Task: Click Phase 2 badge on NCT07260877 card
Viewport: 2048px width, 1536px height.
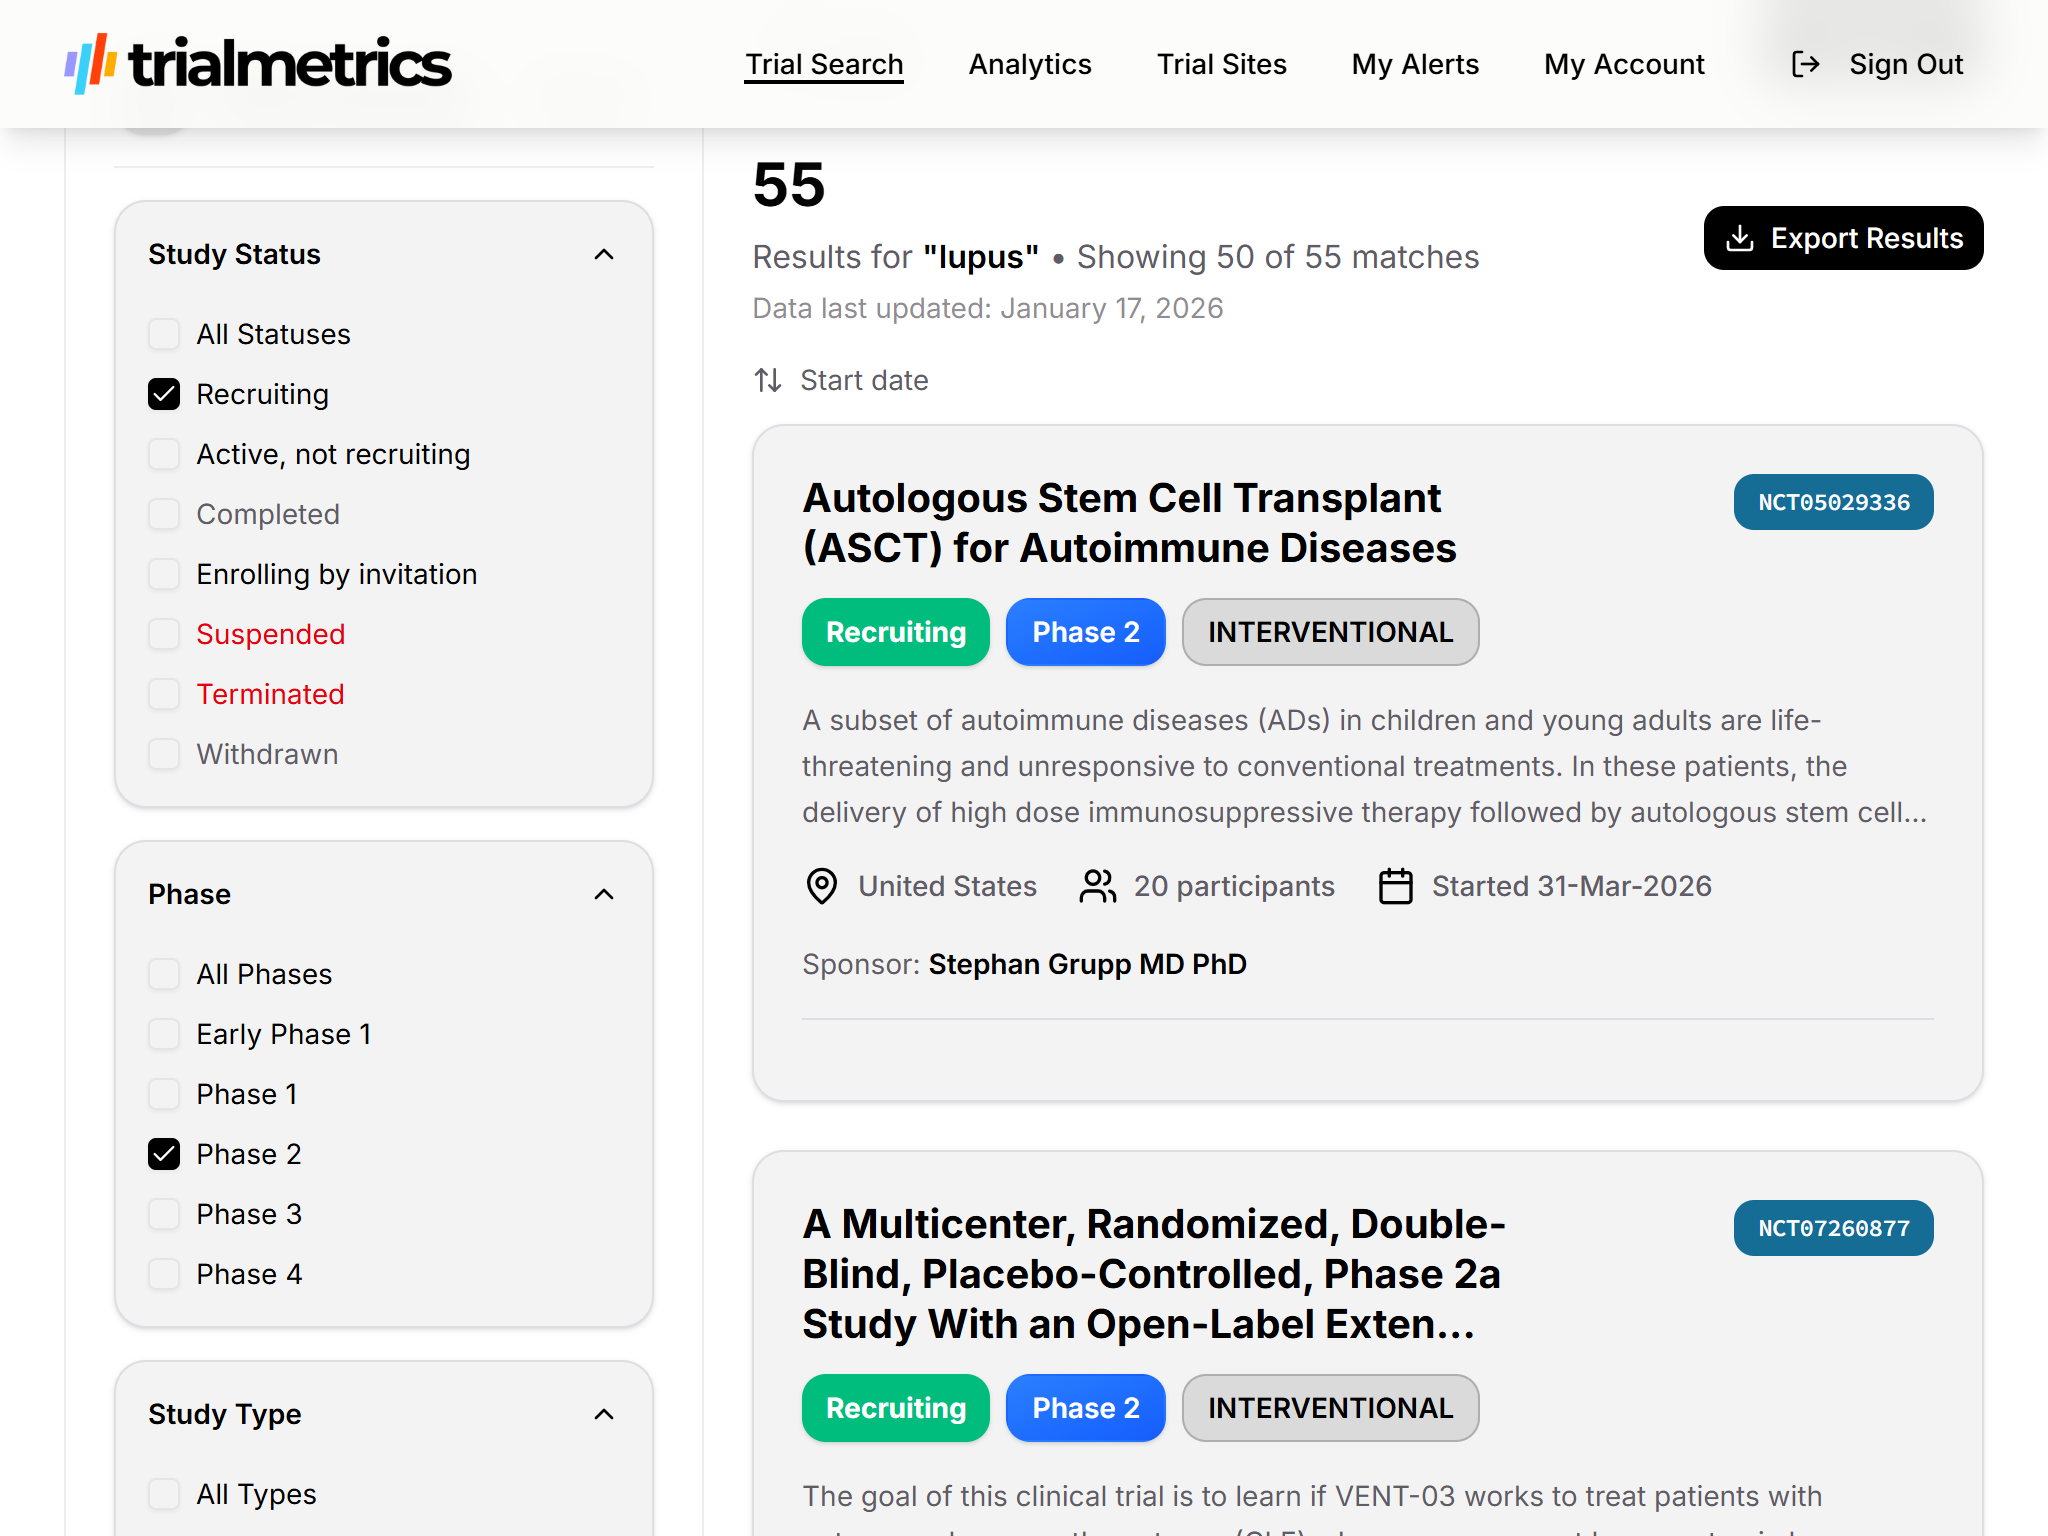Action: coord(1085,1408)
